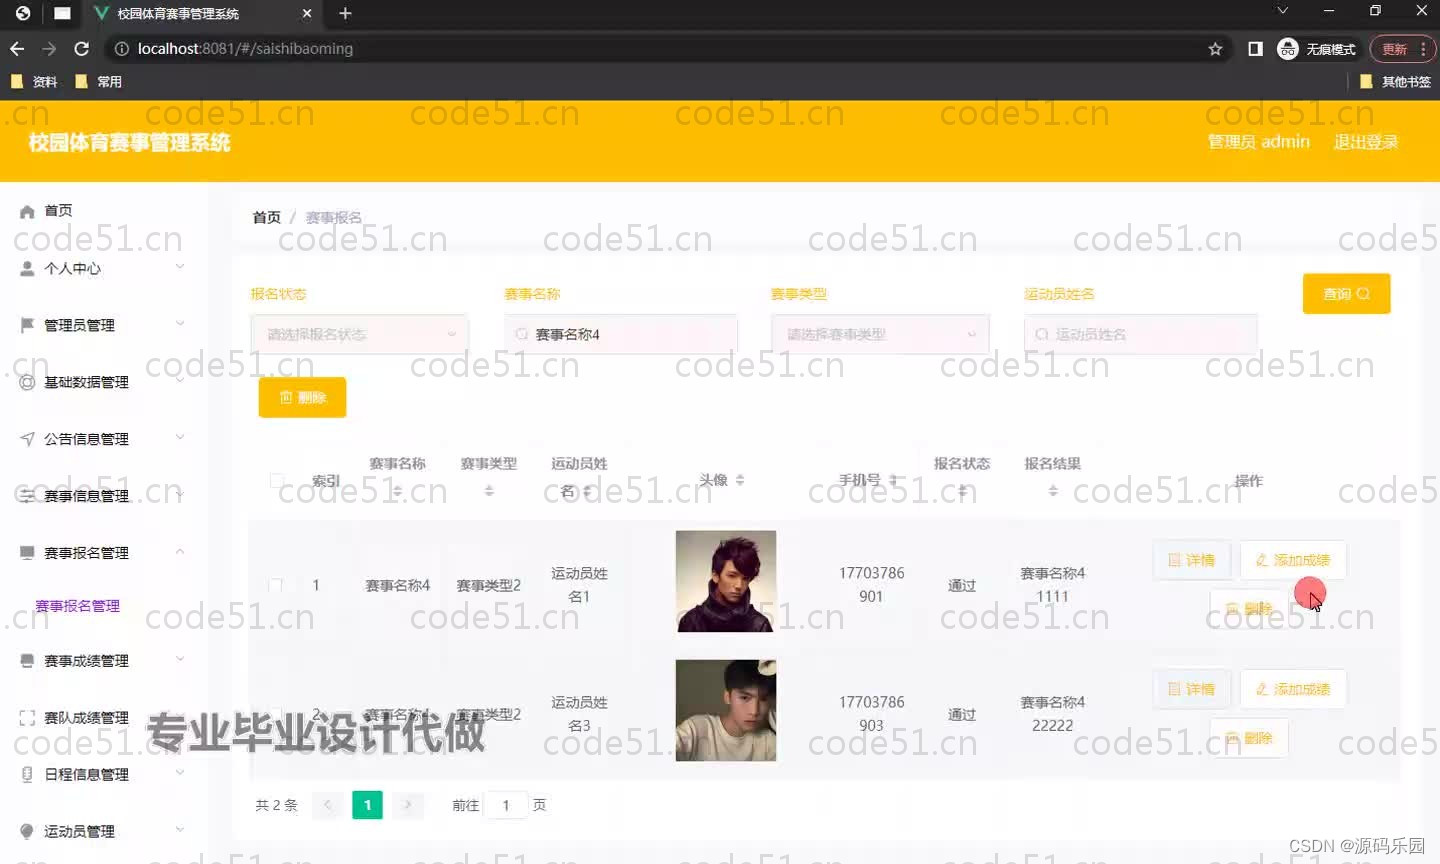Open 其他书签 bookmarks folder

(1395, 82)
